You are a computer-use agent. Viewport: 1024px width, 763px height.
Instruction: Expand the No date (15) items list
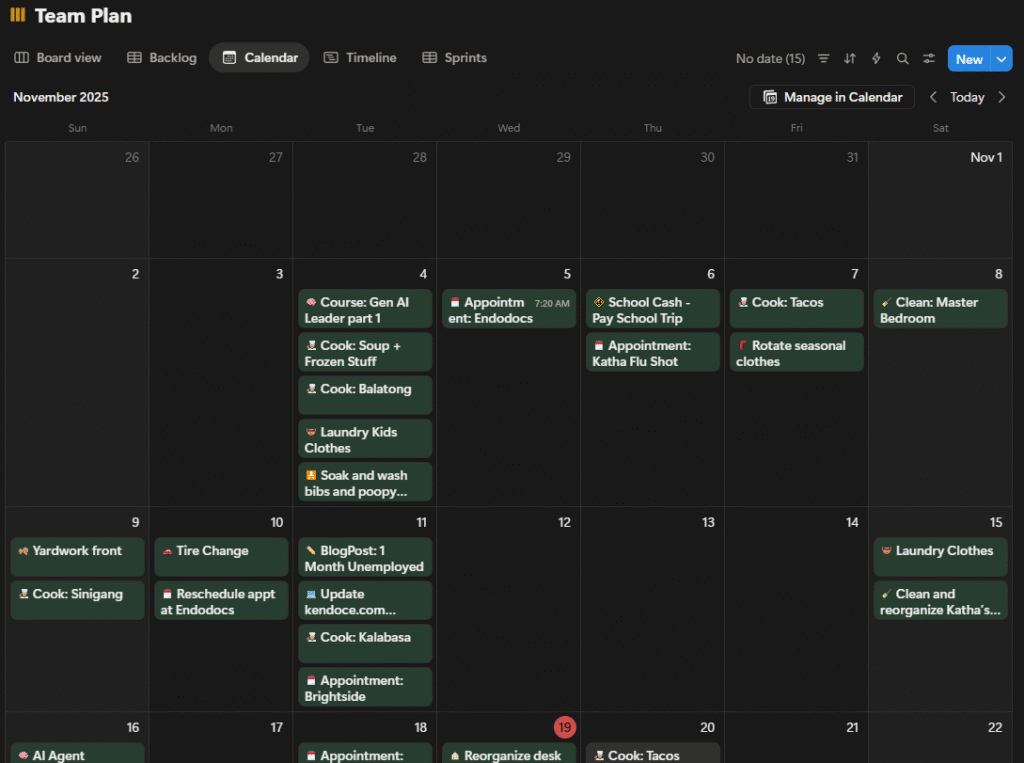coord(770,58)
